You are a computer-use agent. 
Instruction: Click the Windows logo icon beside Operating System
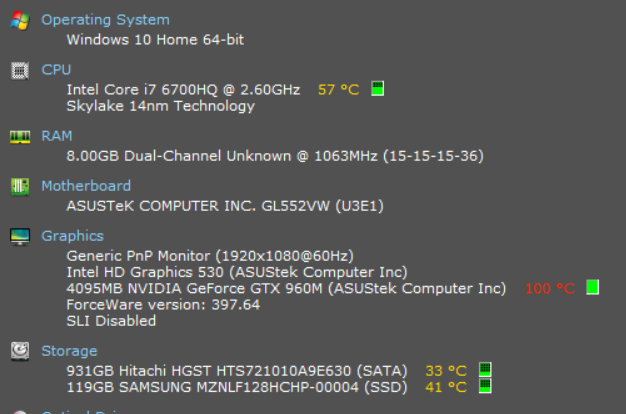(x=19, y=20)
